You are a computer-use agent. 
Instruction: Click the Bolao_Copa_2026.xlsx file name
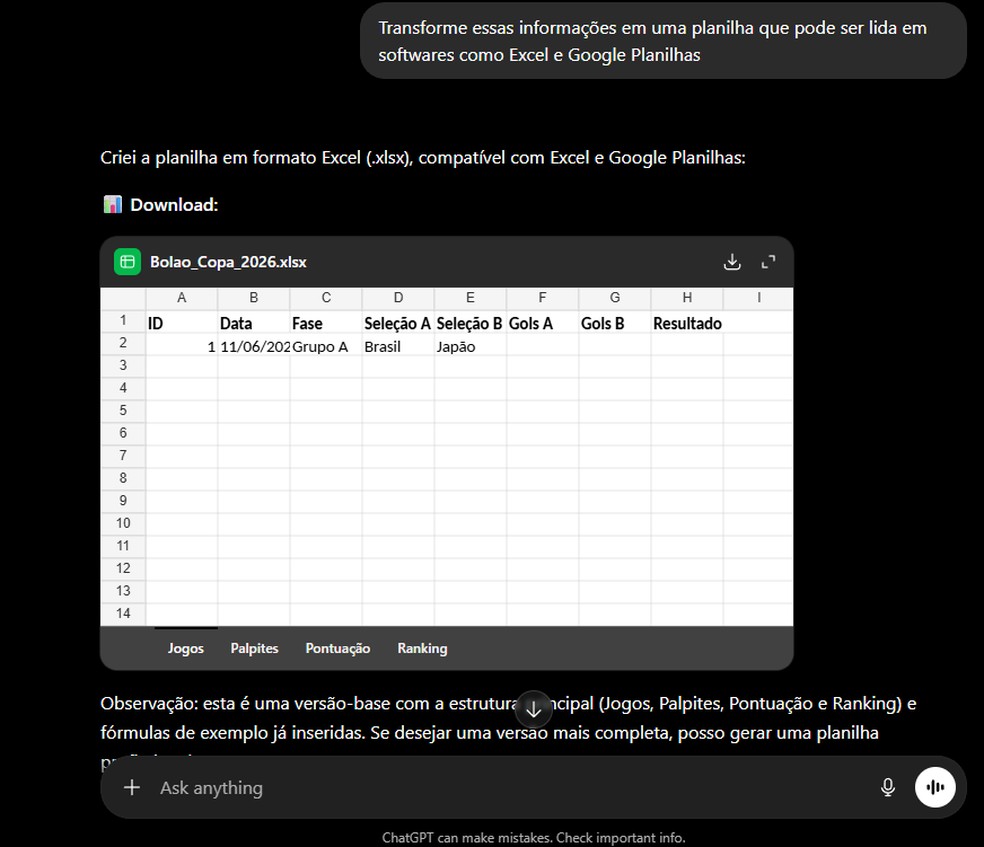[228, 262]
